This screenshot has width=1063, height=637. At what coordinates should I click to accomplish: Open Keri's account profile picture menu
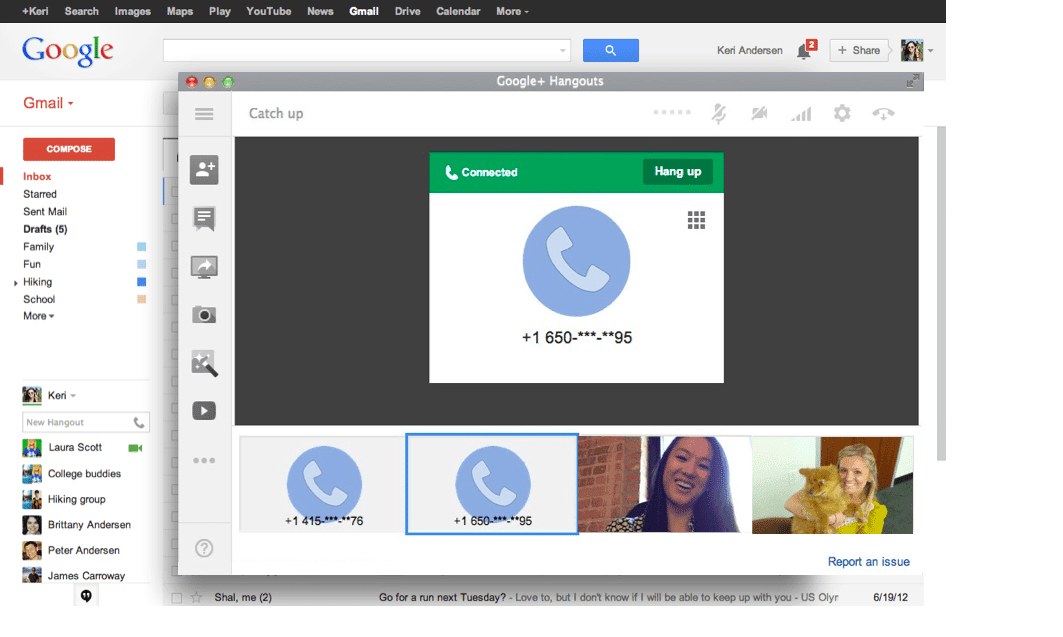(x=912, y=50)
